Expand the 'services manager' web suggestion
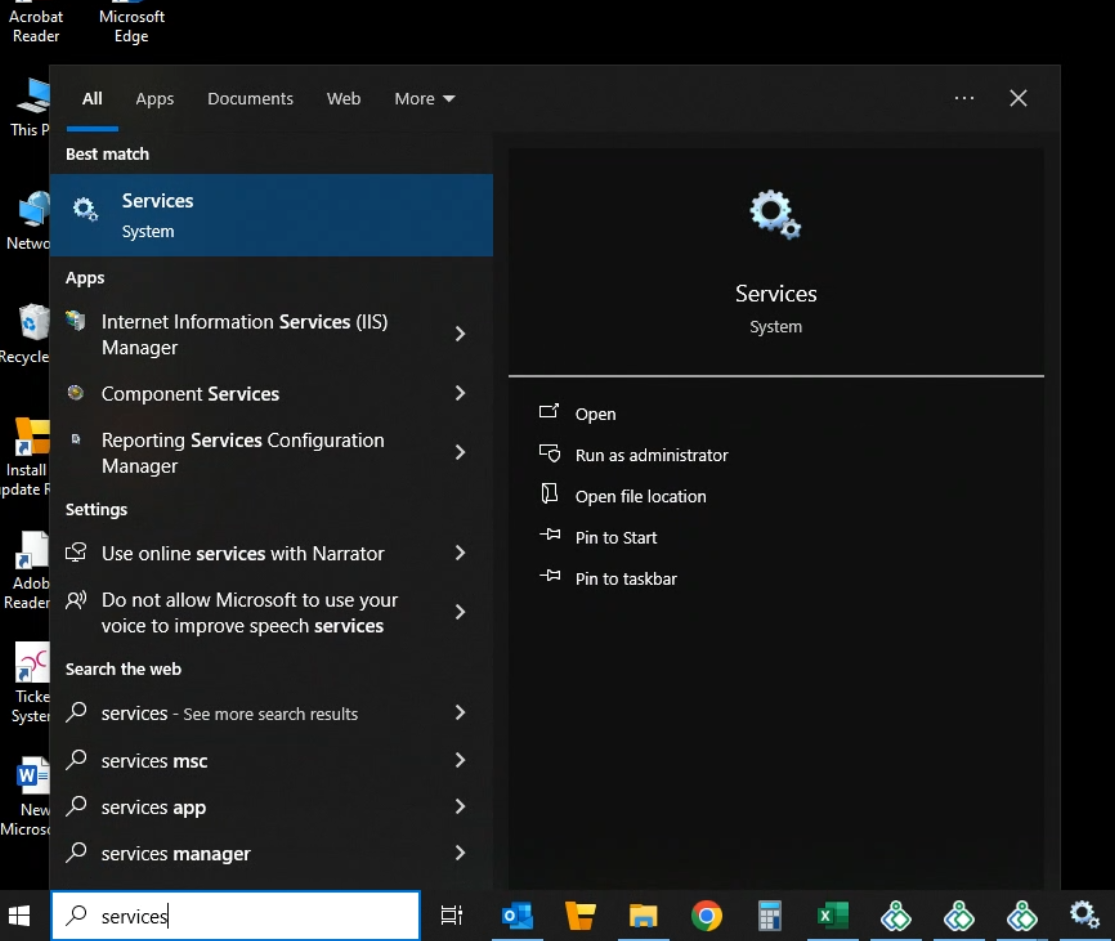Image resolution: width=1115 pixels, height=941 pixels. (x=460, y=853)
